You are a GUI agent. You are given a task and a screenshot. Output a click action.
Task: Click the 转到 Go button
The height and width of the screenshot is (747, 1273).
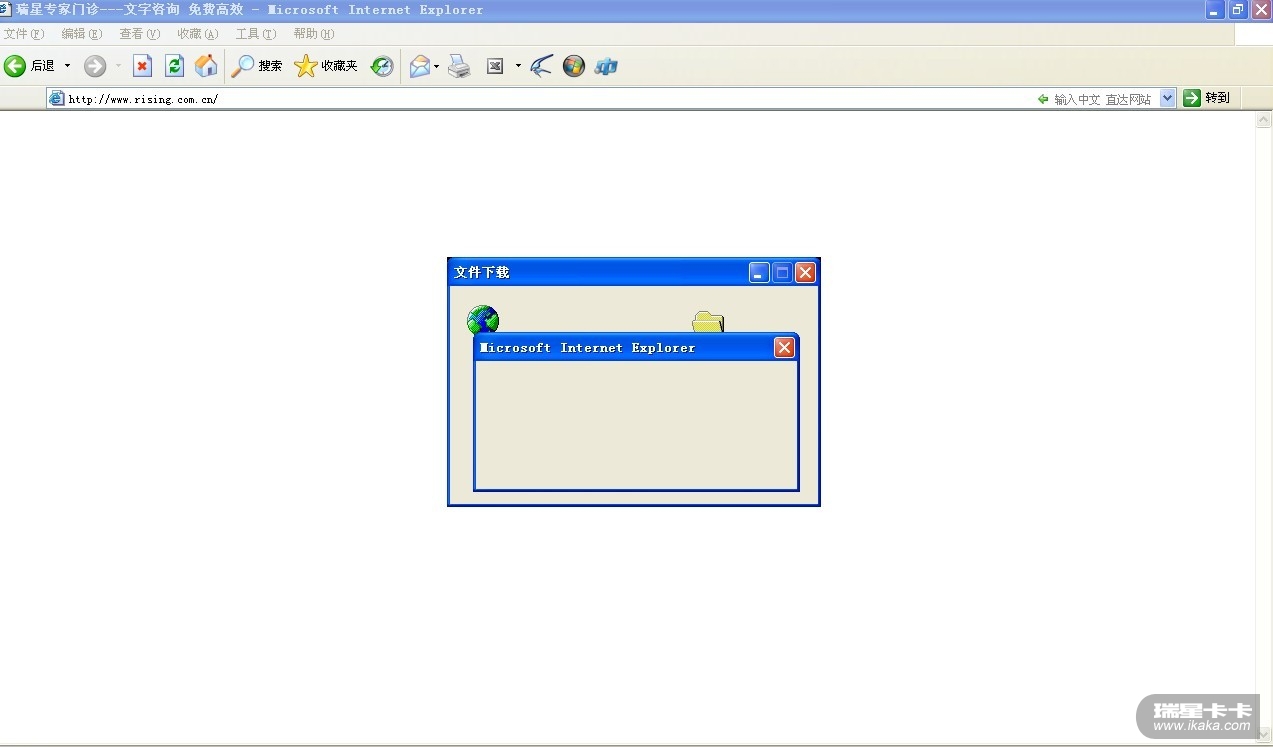click(x=1206, y=98)
